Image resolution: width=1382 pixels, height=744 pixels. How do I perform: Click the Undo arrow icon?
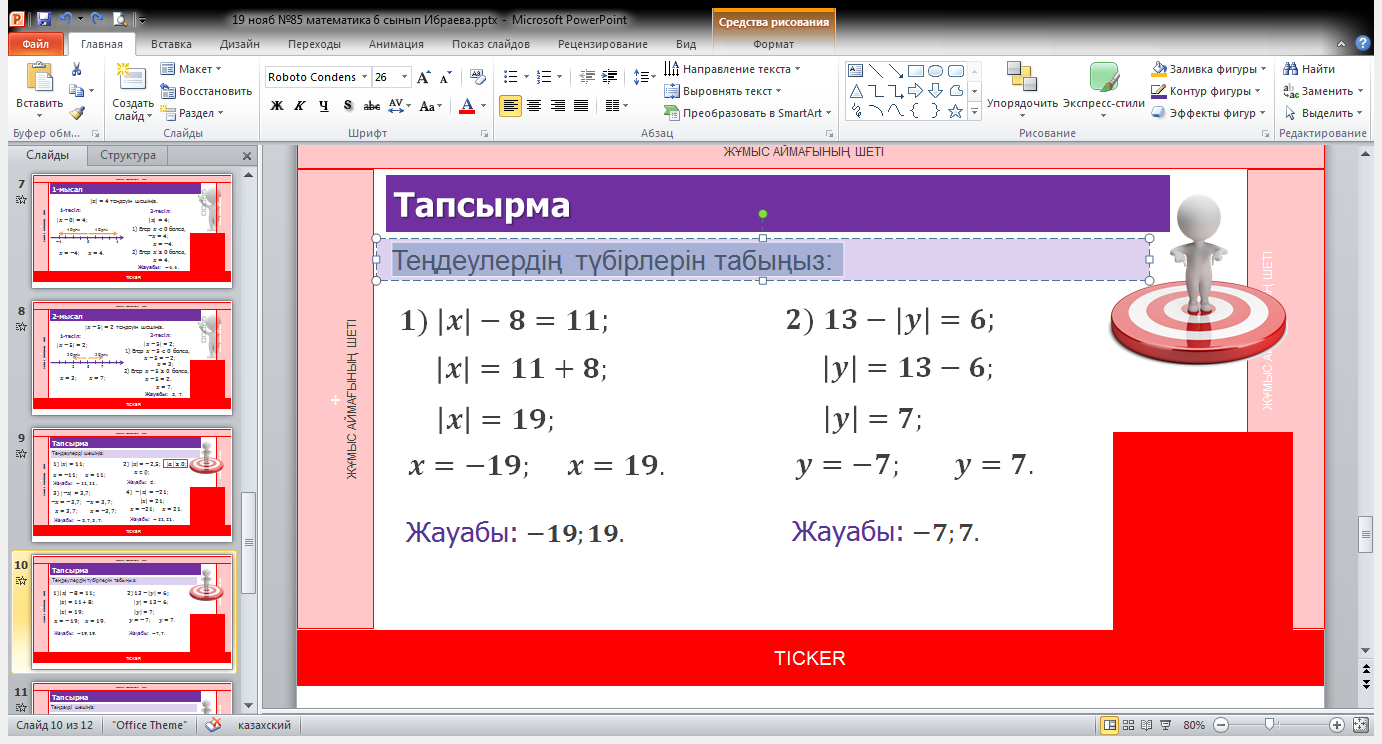66,19
